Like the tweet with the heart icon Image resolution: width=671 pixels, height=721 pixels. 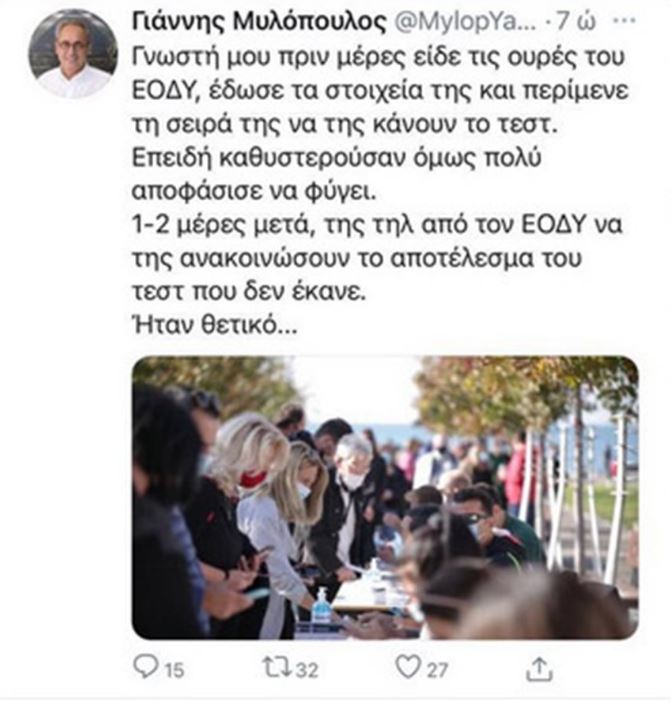(408, 667)
